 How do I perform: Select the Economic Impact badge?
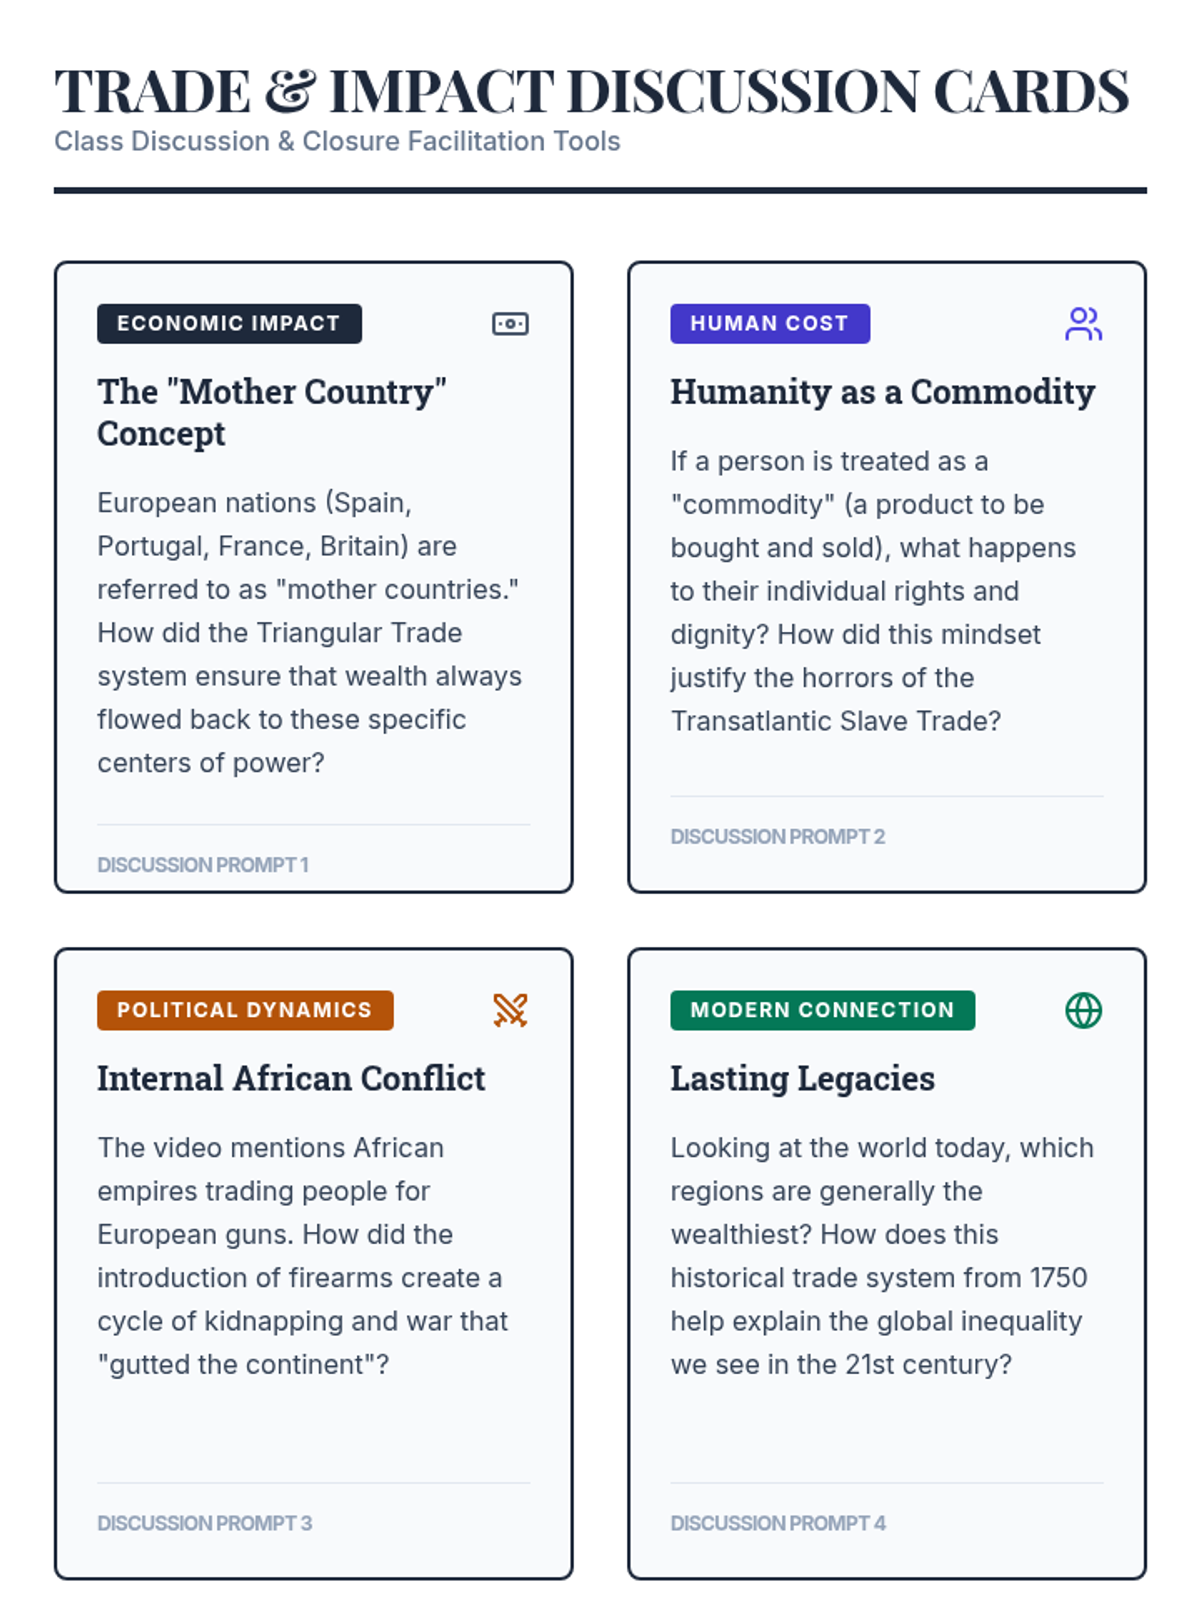click(229, 324)
